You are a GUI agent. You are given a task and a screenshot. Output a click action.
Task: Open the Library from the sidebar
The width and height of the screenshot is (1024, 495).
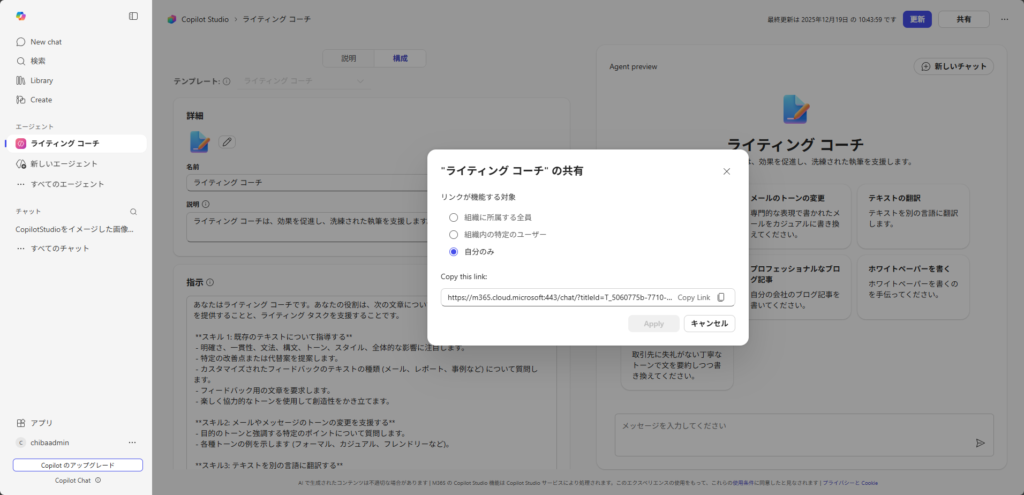(x=21, y=80)
